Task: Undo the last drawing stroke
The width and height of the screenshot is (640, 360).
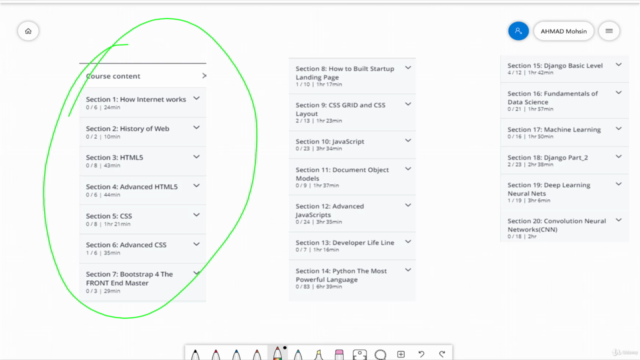Action: (x=421, y=354)
